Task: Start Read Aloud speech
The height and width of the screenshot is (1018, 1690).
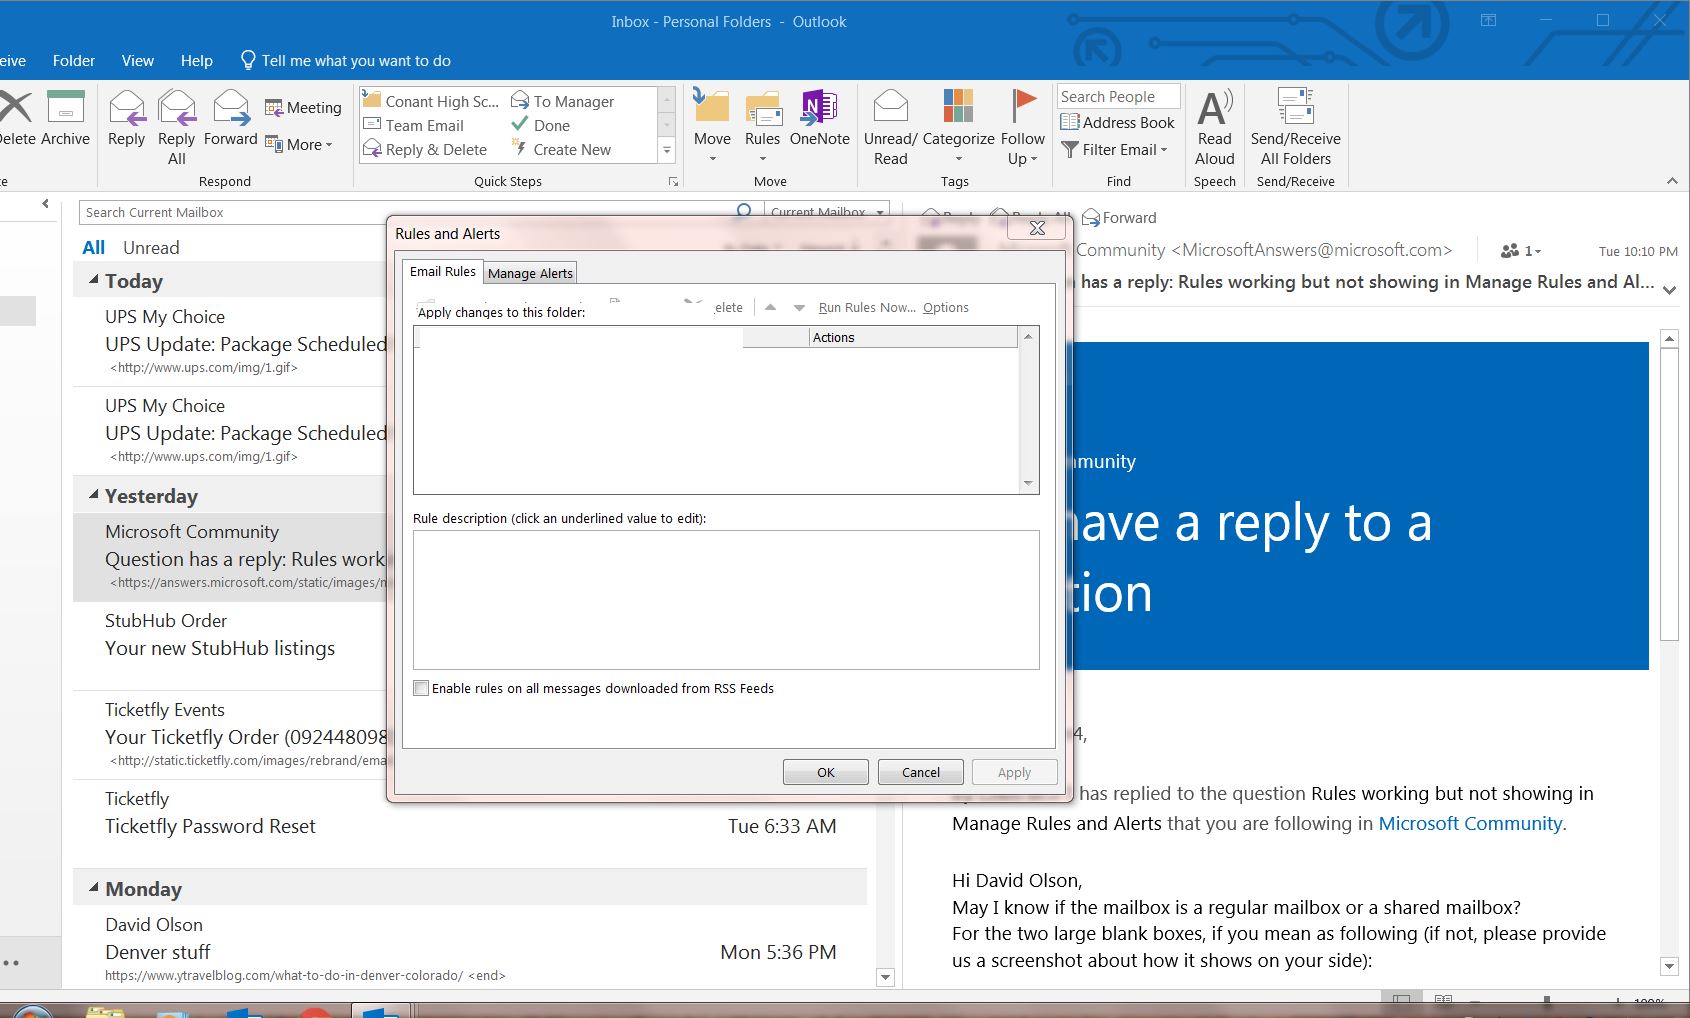Action: [x=1214, y=127]
